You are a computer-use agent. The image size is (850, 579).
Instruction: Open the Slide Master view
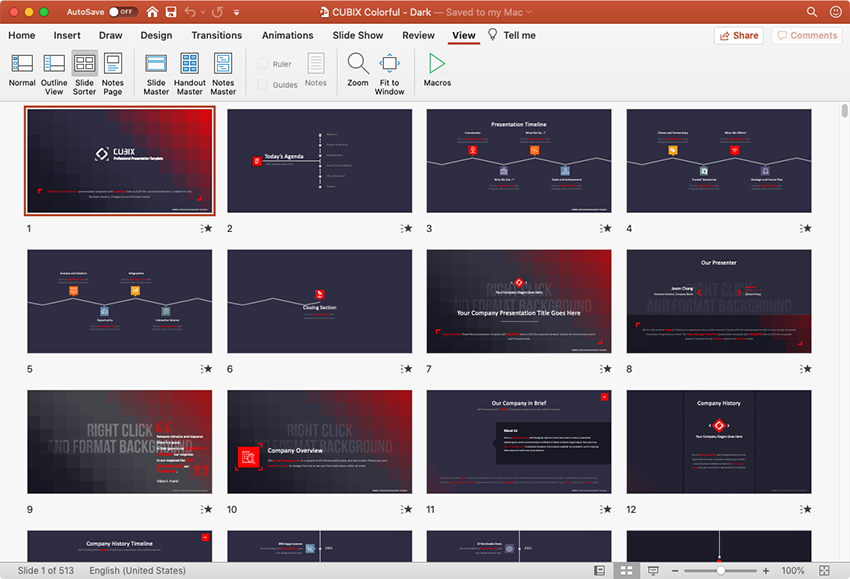156,72
